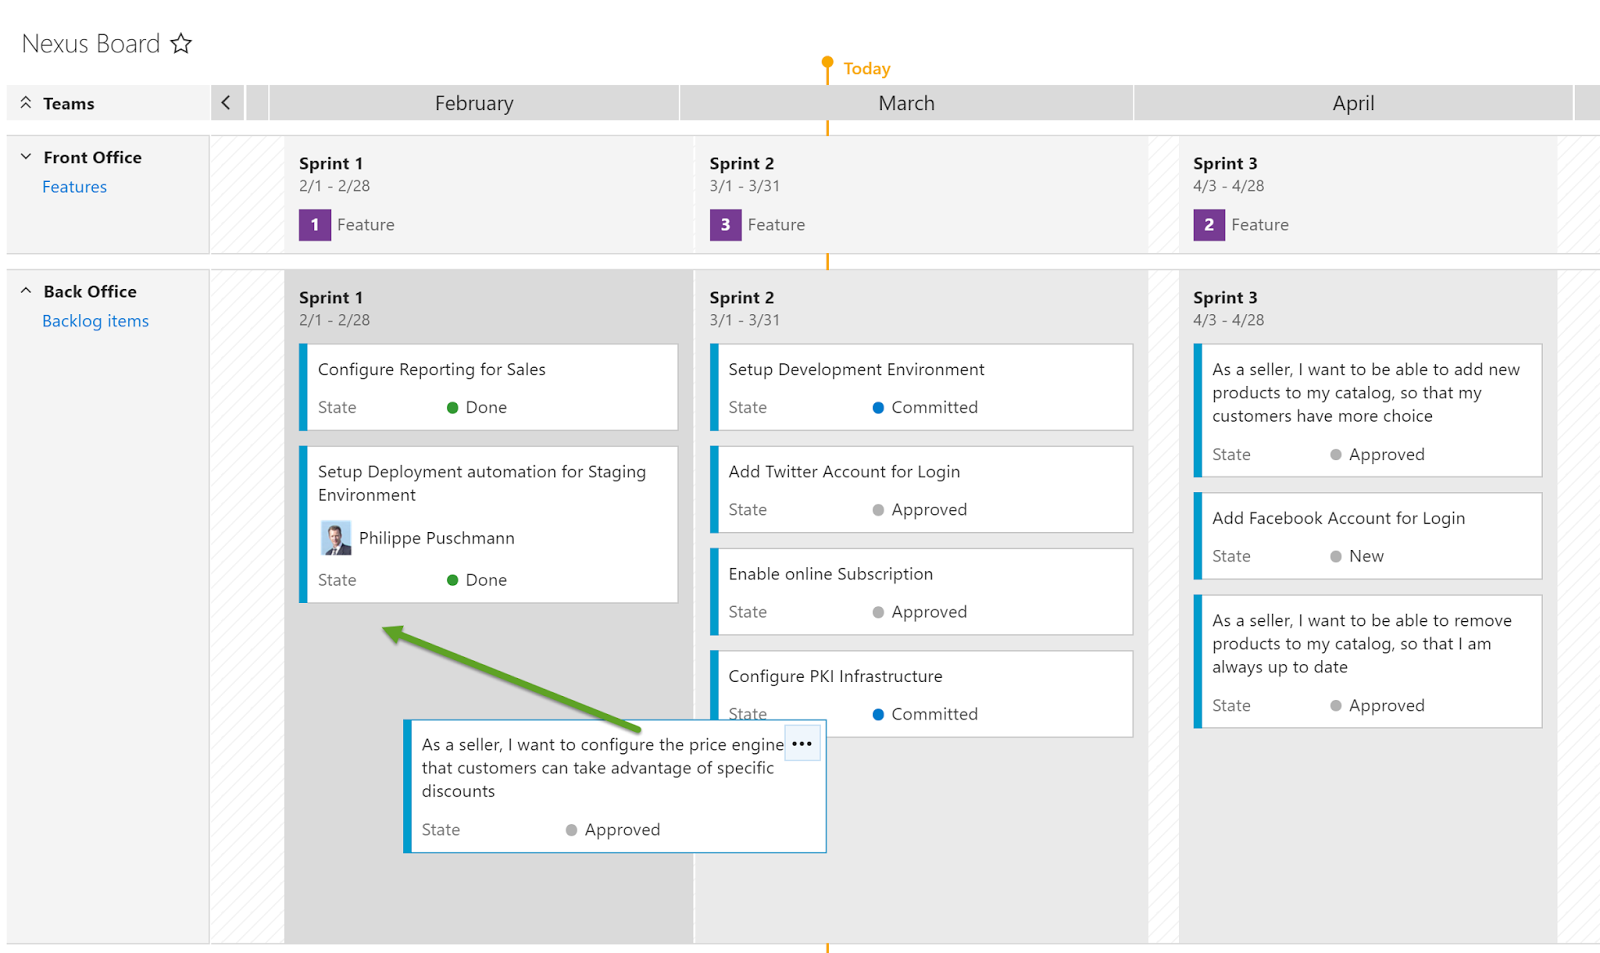This screenshot has width=1600, height=953.
Task: Collapse the Back Office section
Action: (x=25, y=291)
